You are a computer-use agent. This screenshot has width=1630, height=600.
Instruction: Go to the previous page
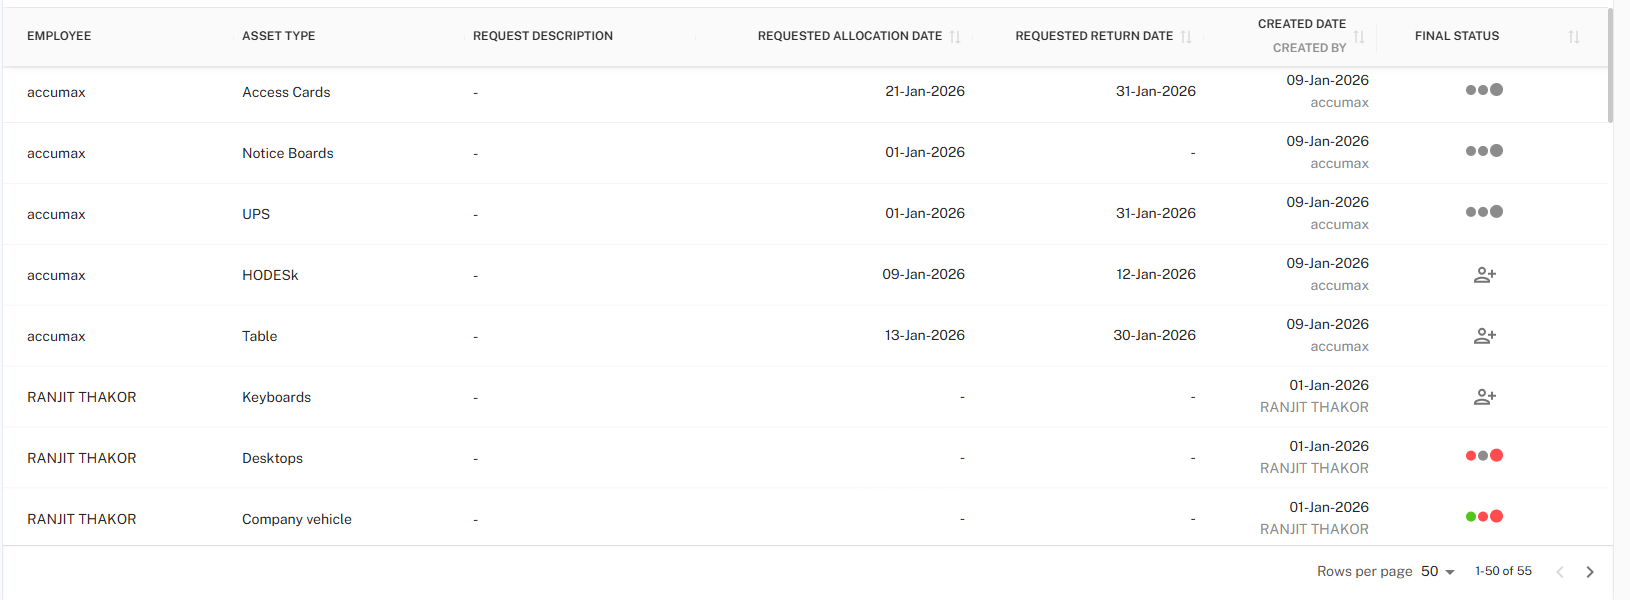(x=1560, y=572)
